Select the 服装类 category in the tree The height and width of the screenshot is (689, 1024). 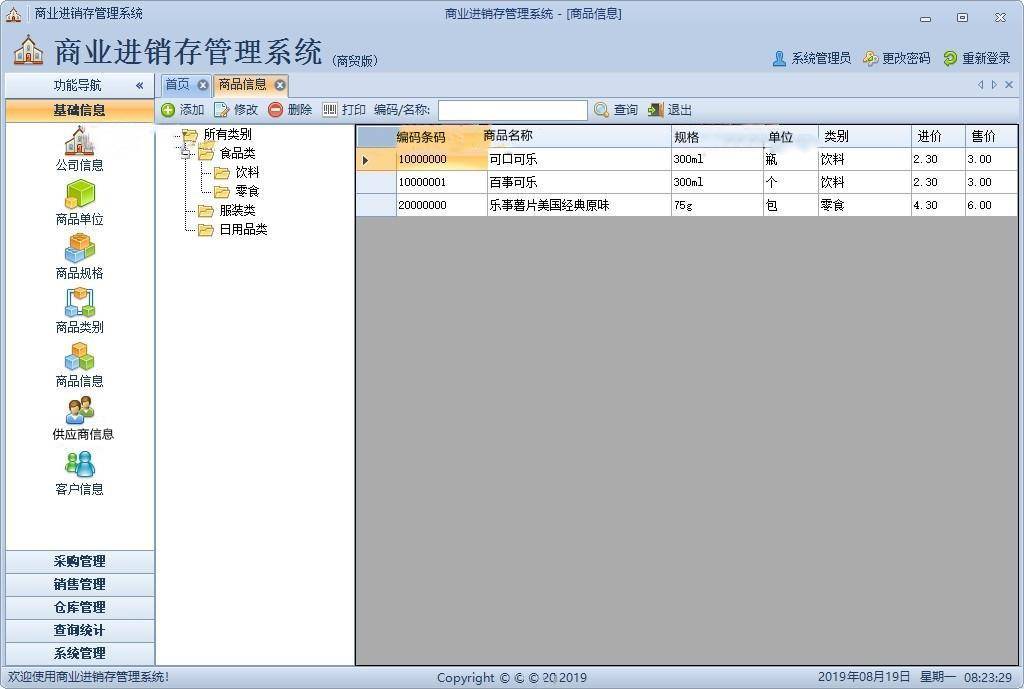pyautogui.click(x=237, y=211)
